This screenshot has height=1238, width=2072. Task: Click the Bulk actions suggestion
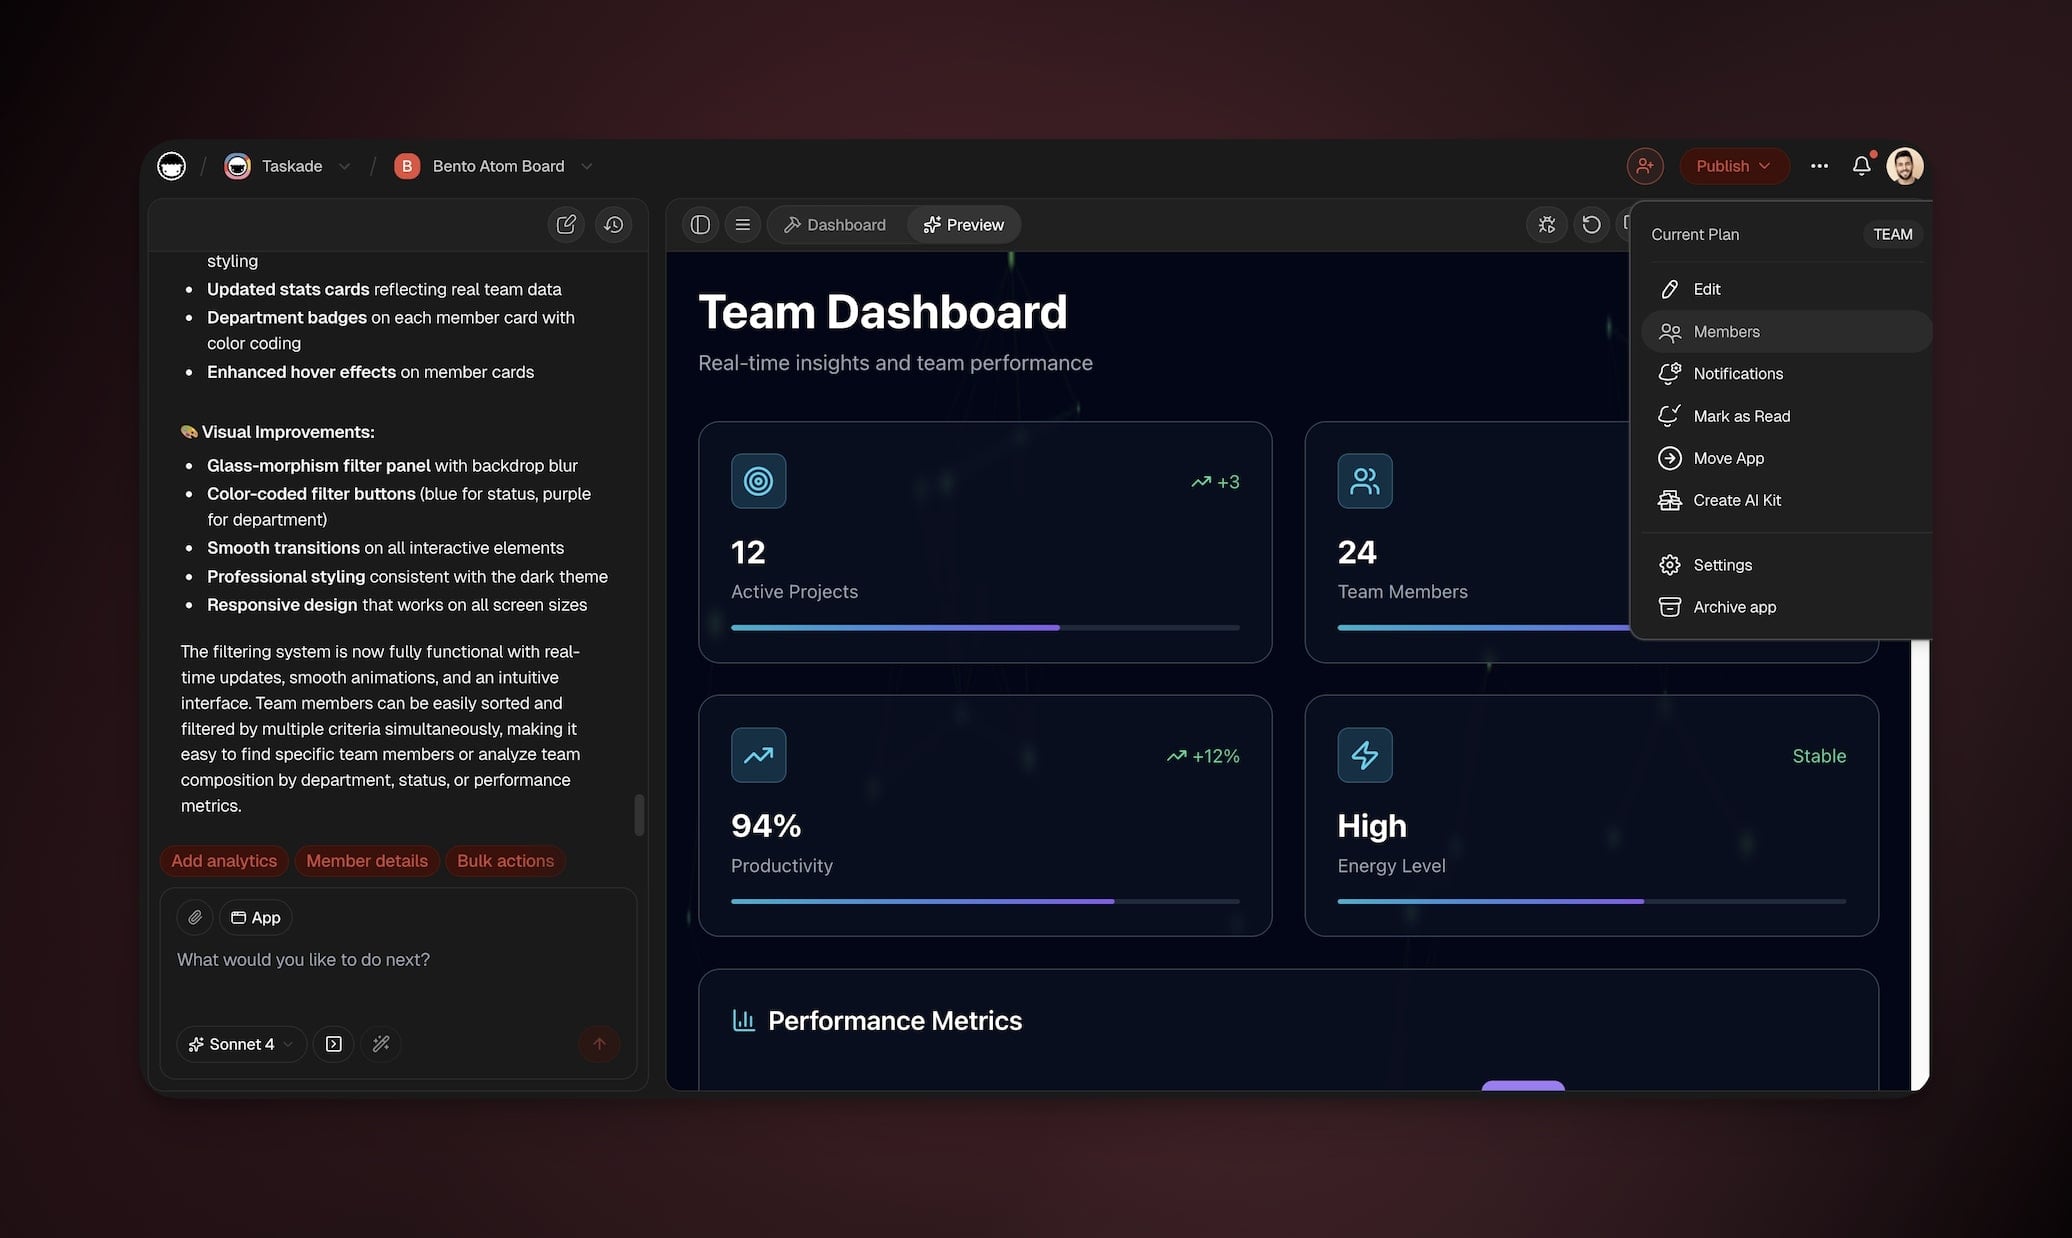[505, 861]
